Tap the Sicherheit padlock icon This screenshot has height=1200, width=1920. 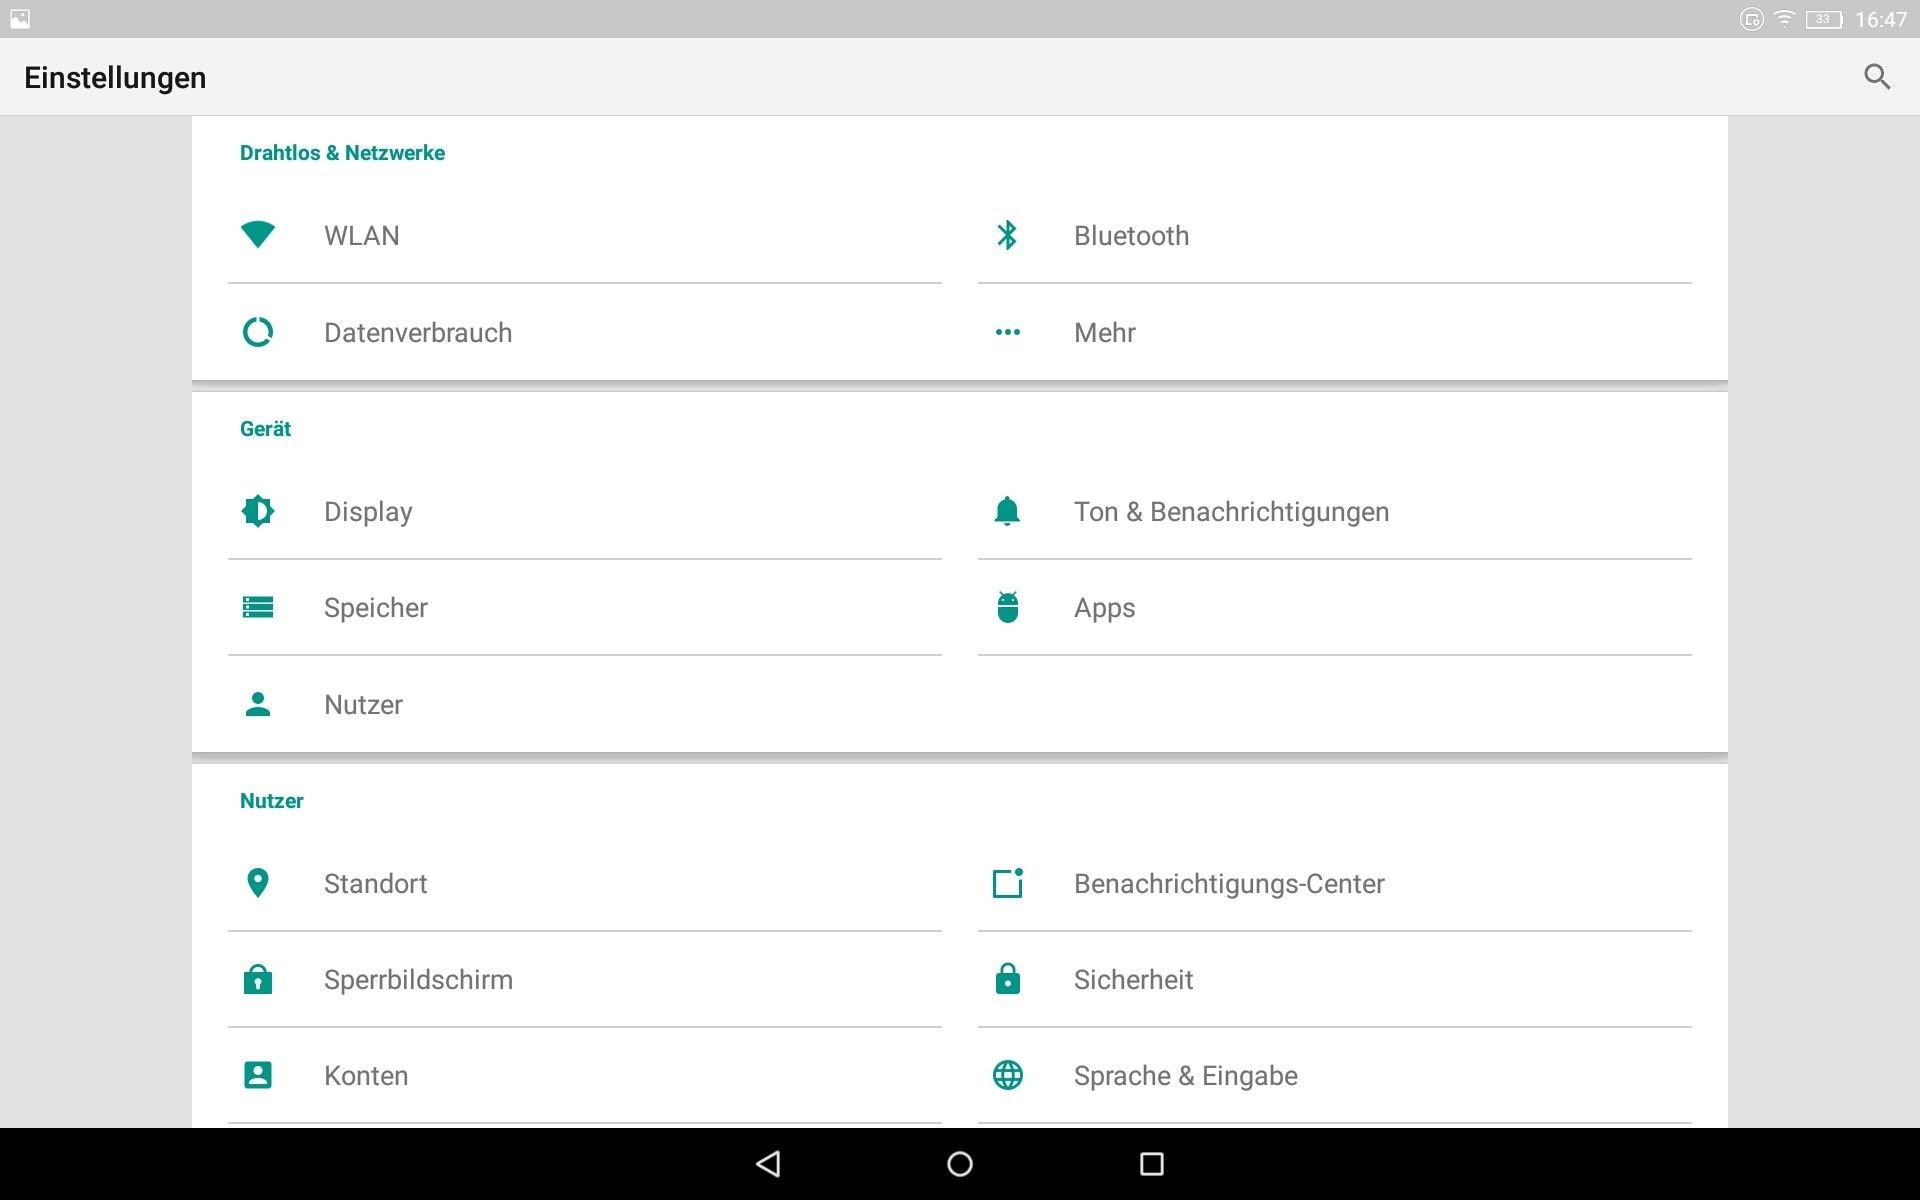click(1007, 979)
